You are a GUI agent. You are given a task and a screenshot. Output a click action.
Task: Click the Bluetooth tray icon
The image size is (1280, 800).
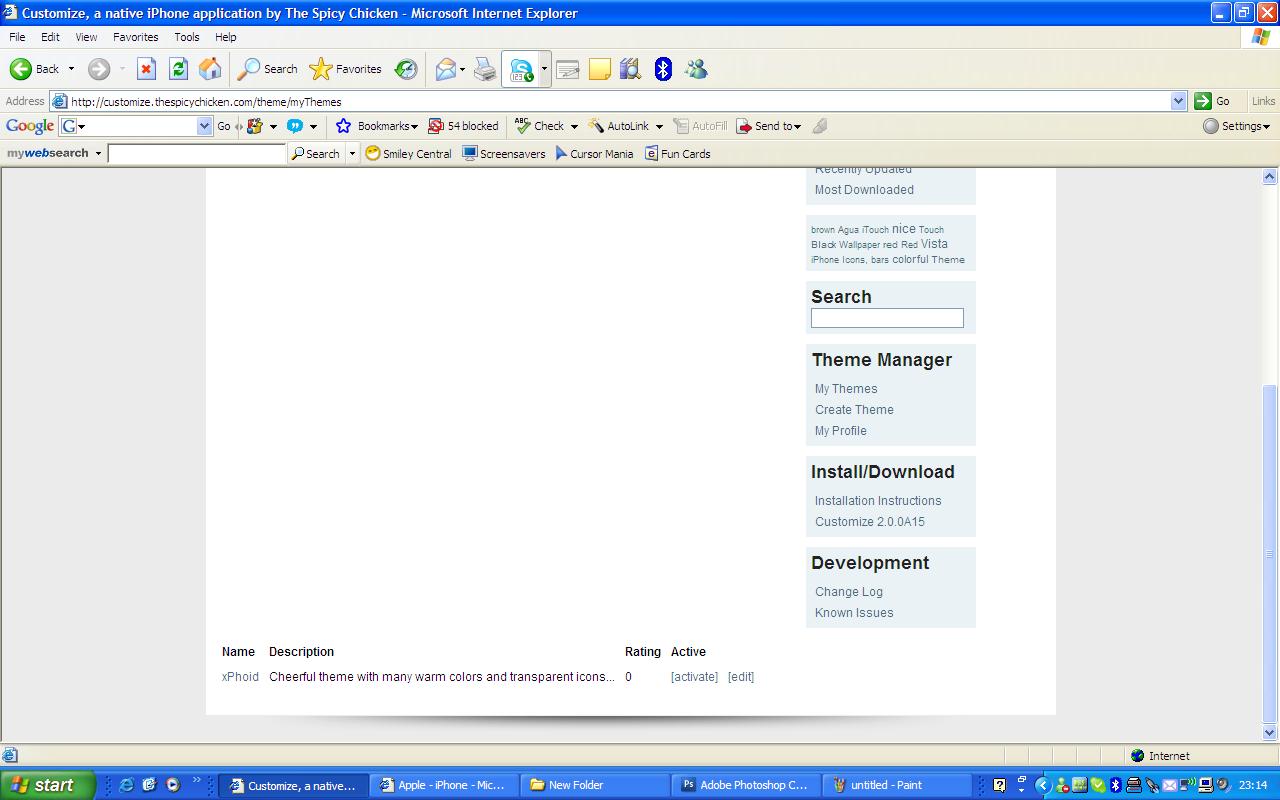pyautogui.click(x=1115, y=785)
